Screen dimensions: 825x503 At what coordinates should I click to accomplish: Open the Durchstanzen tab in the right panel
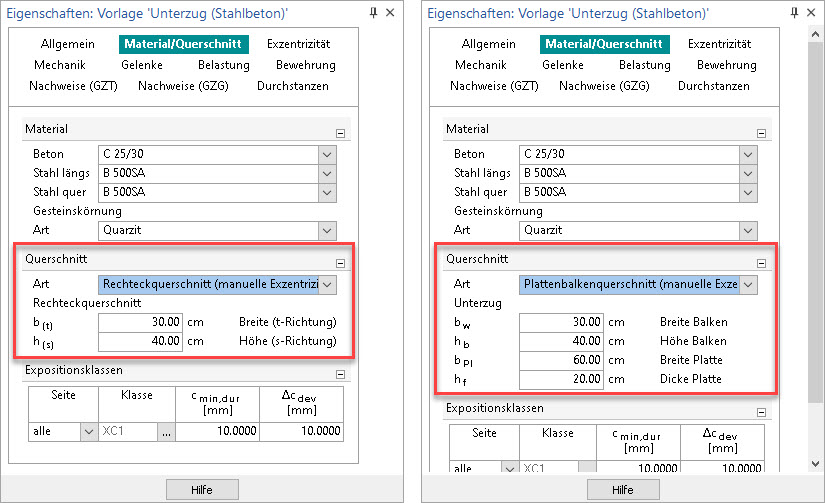(713, 86)
